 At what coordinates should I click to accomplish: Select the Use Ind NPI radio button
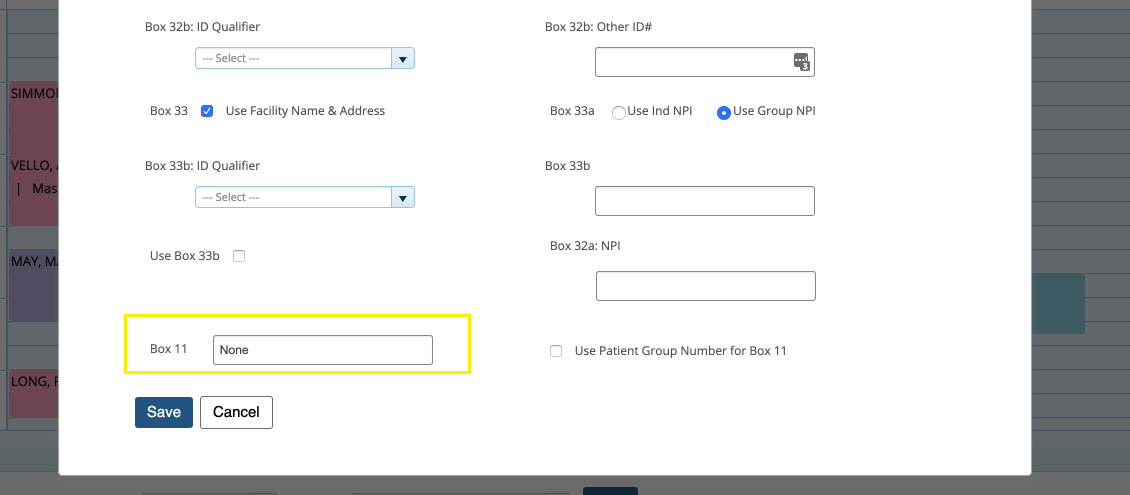point(618,112)
